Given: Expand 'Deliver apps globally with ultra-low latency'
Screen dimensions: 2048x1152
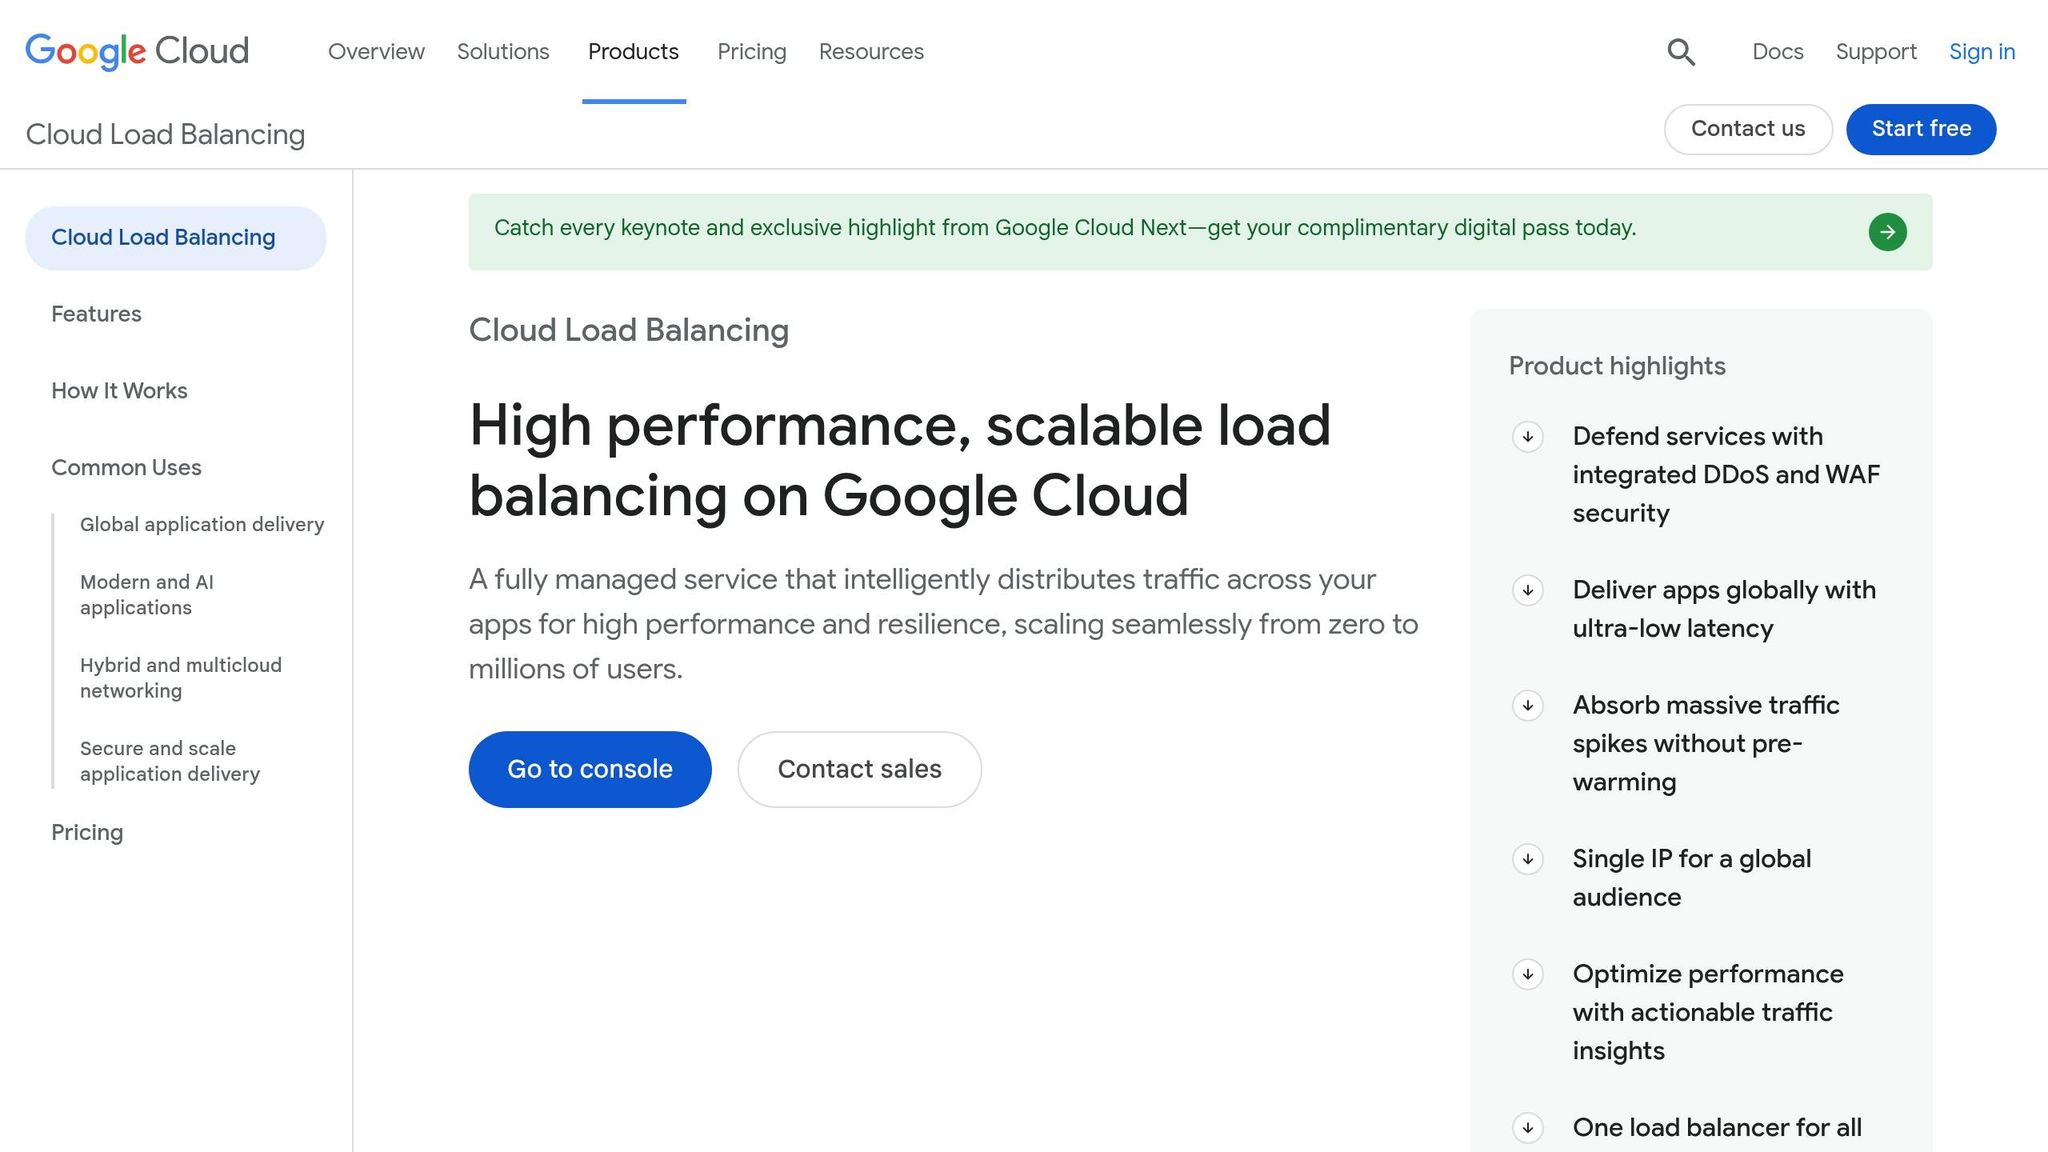Looking at the screenshot, I should tap(1528, 591).
